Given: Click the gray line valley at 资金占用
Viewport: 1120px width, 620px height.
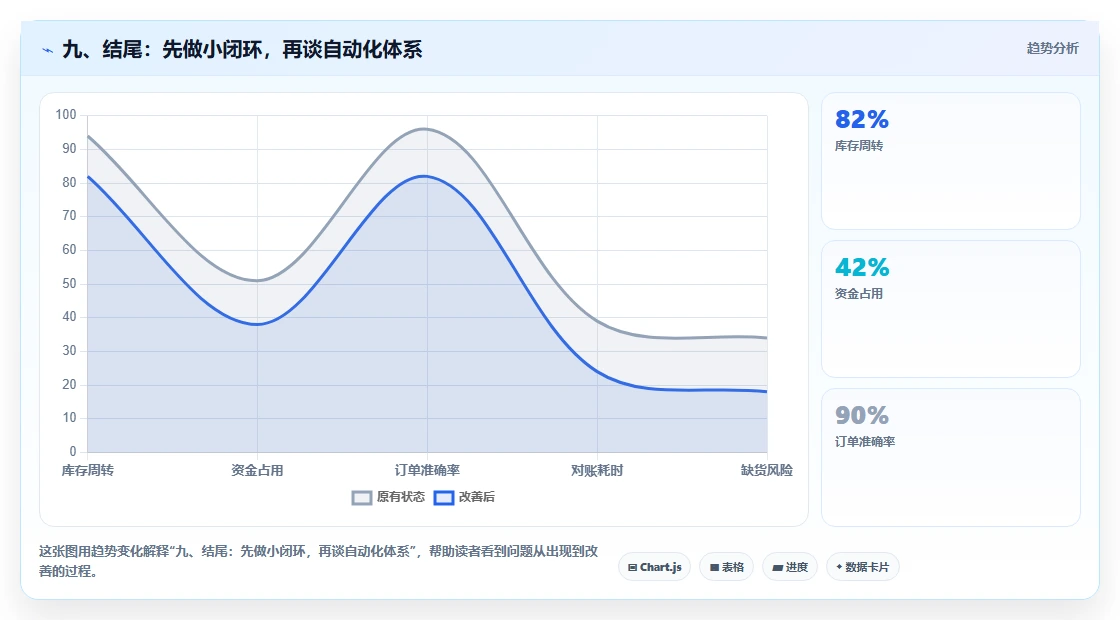Looking at the screenshot, I should pyautogui.click(x=257, y=280).
